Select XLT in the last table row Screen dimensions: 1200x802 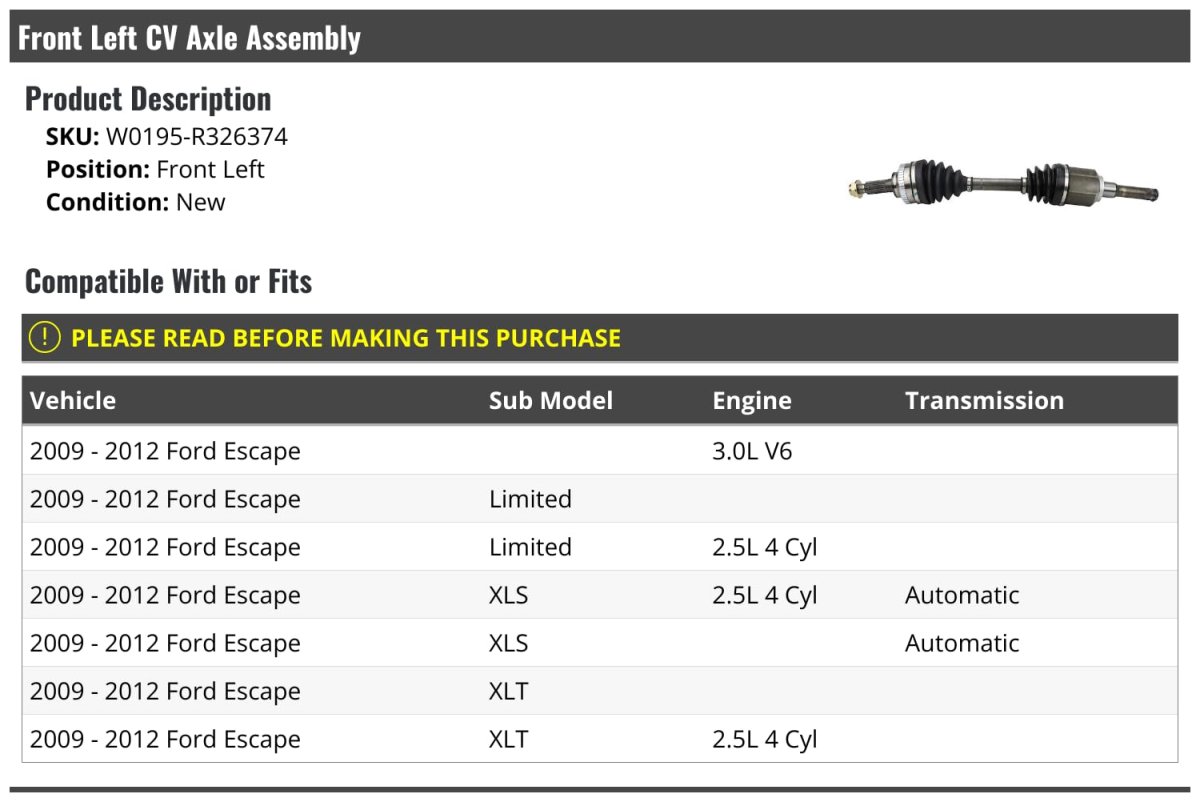click(x=508, y=739)
